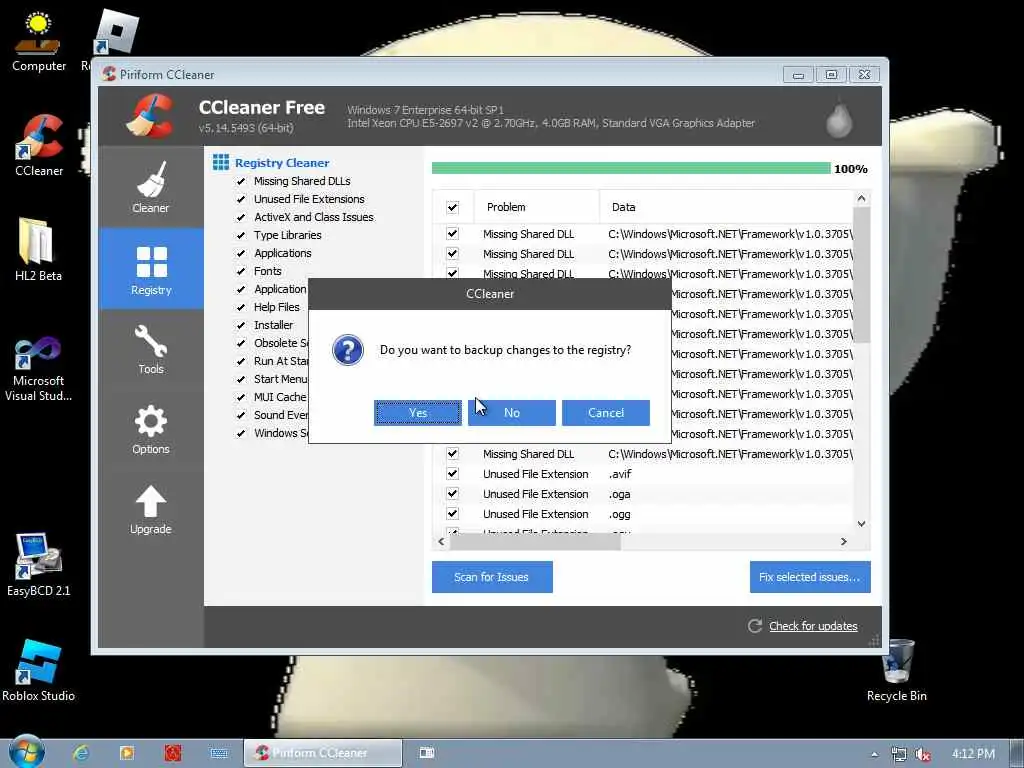Toggle ActiveX and Class Issues option
This screenshot has width=1024, height=768.
tap(241, 217)
